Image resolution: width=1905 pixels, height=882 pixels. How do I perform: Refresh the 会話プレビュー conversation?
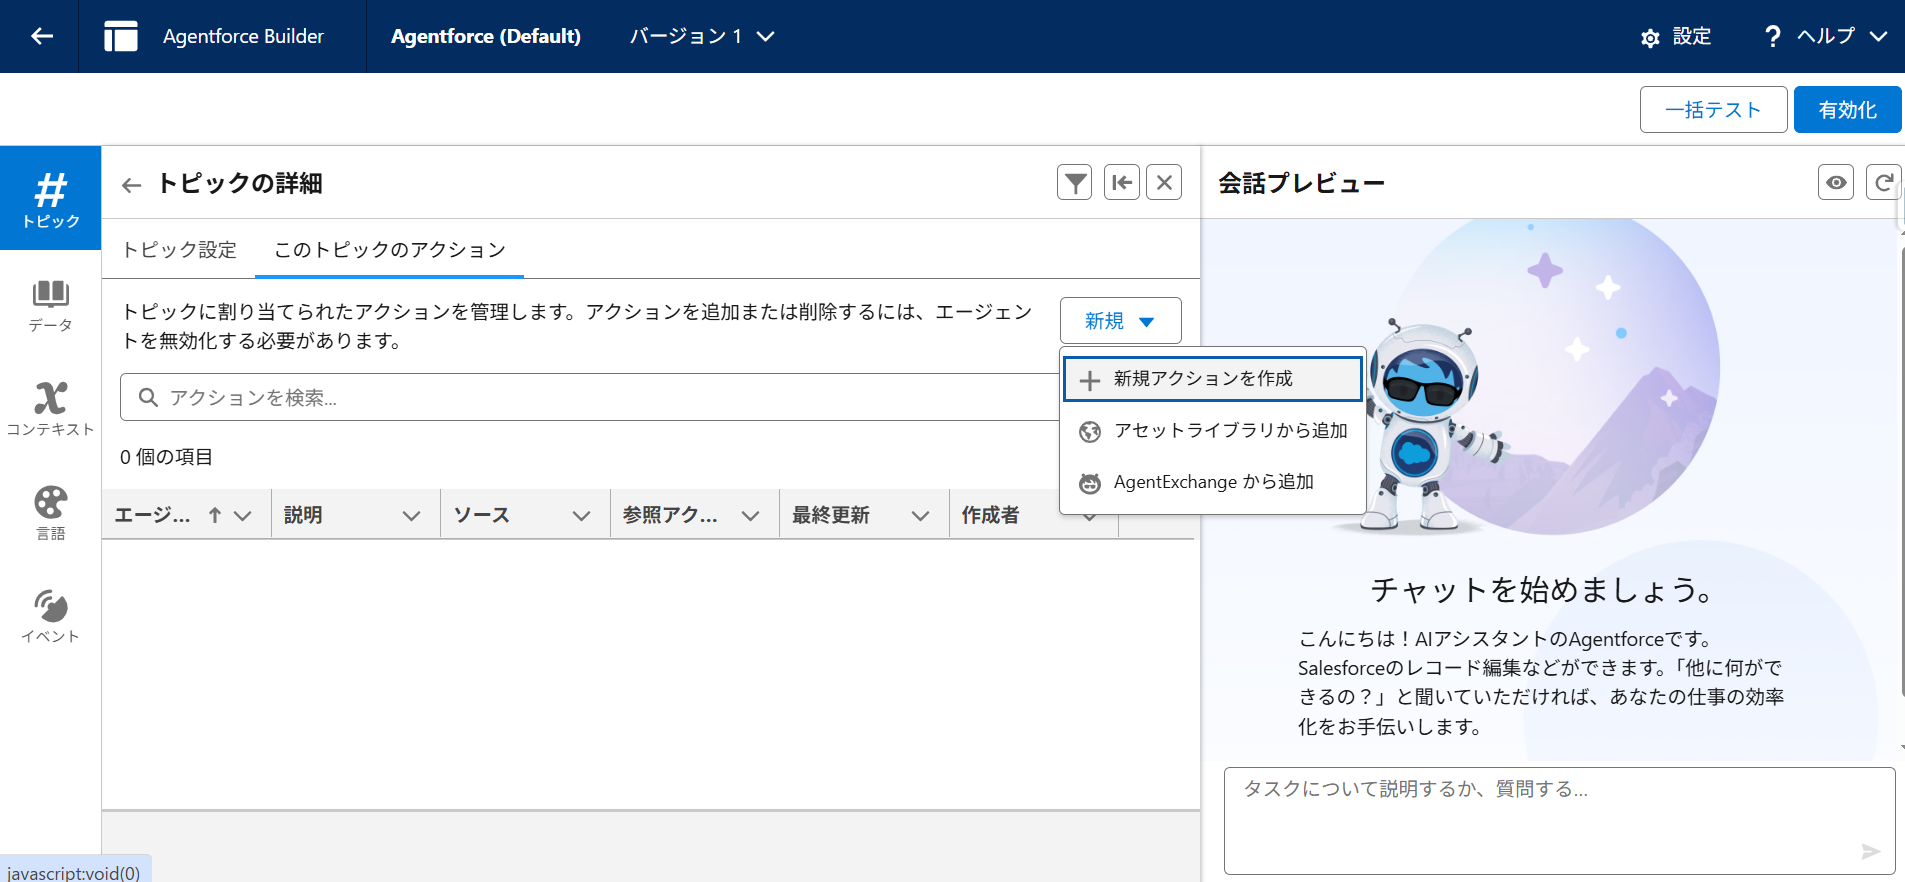1884,183
